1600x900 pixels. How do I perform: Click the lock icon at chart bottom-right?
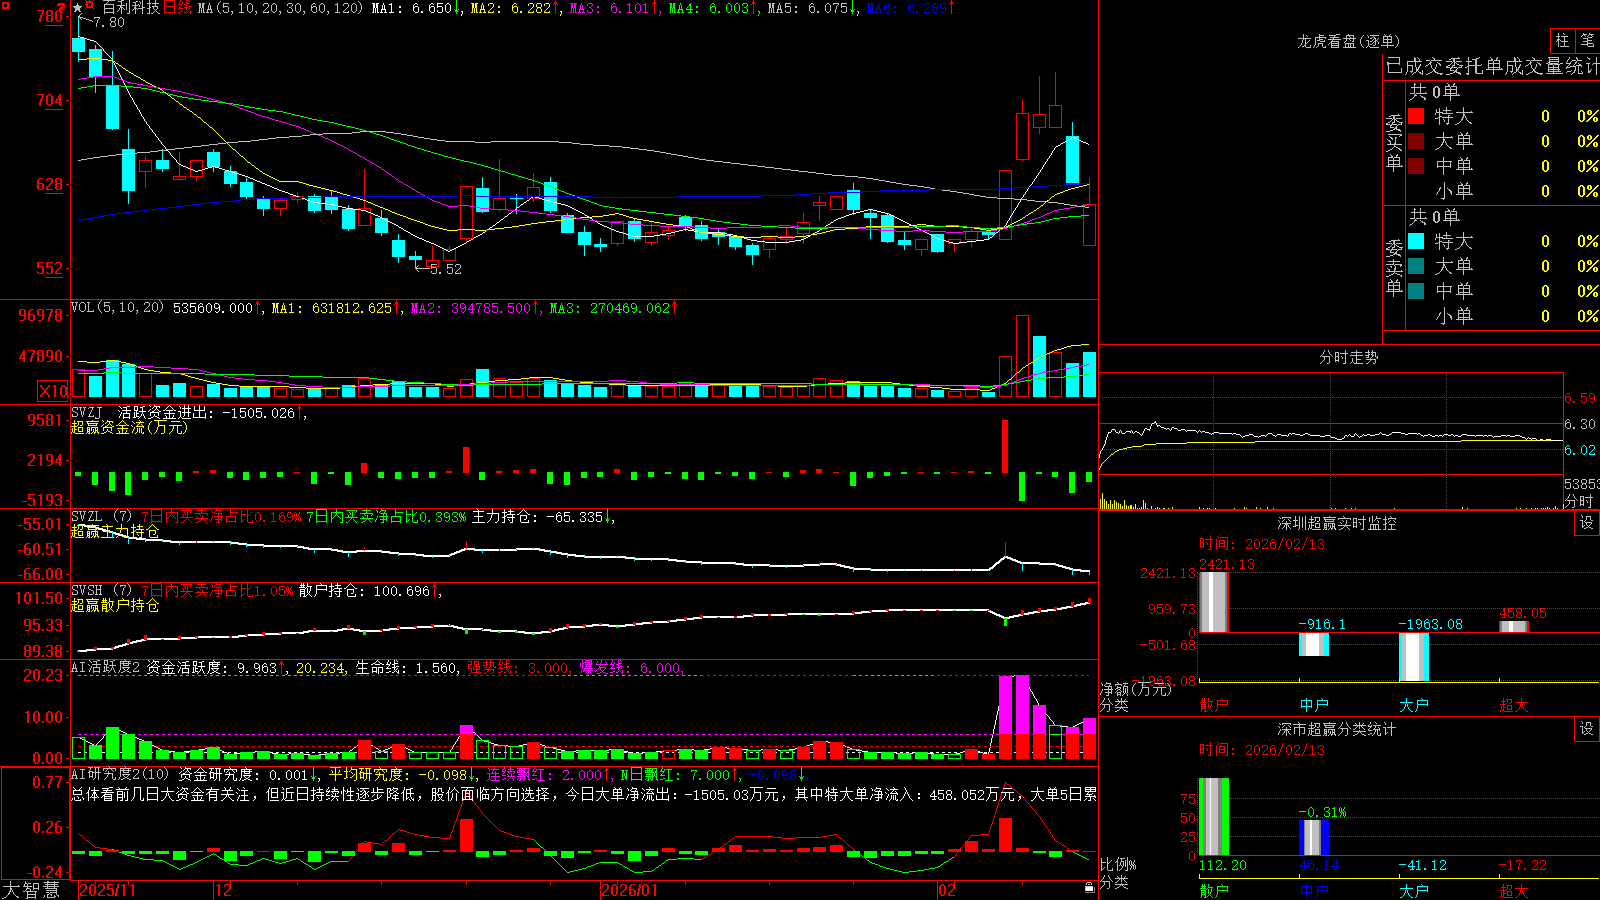1089,888
